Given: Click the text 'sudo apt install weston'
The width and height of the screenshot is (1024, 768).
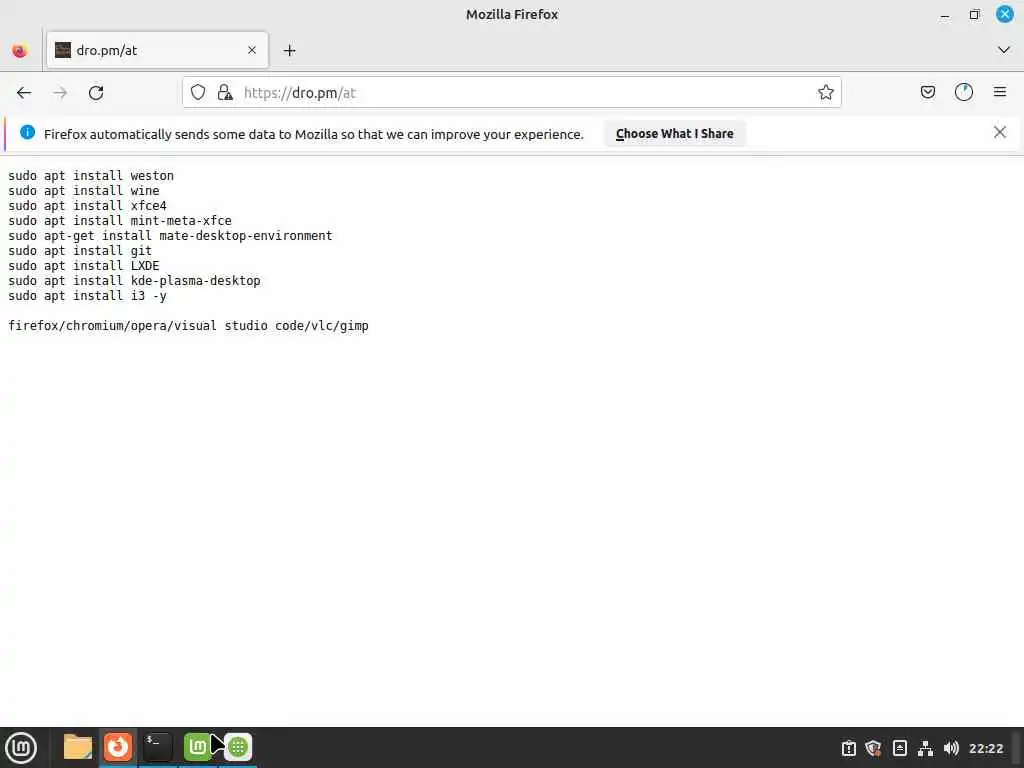Looking at the screenshot, I should [91, 176].
